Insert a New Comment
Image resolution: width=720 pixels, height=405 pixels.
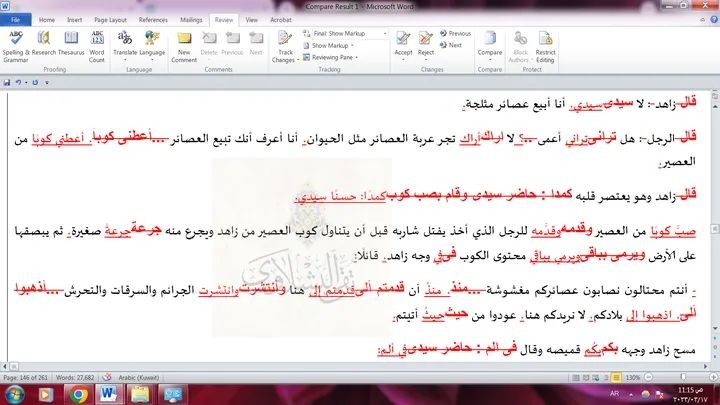184,47
